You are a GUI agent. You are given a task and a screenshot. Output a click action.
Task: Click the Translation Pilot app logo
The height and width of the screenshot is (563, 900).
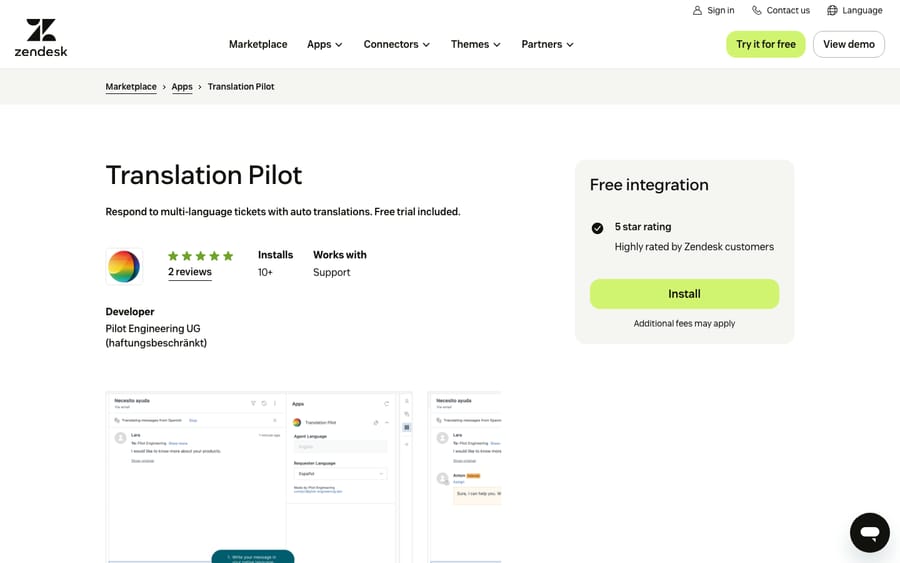click(x=124, y=266)
